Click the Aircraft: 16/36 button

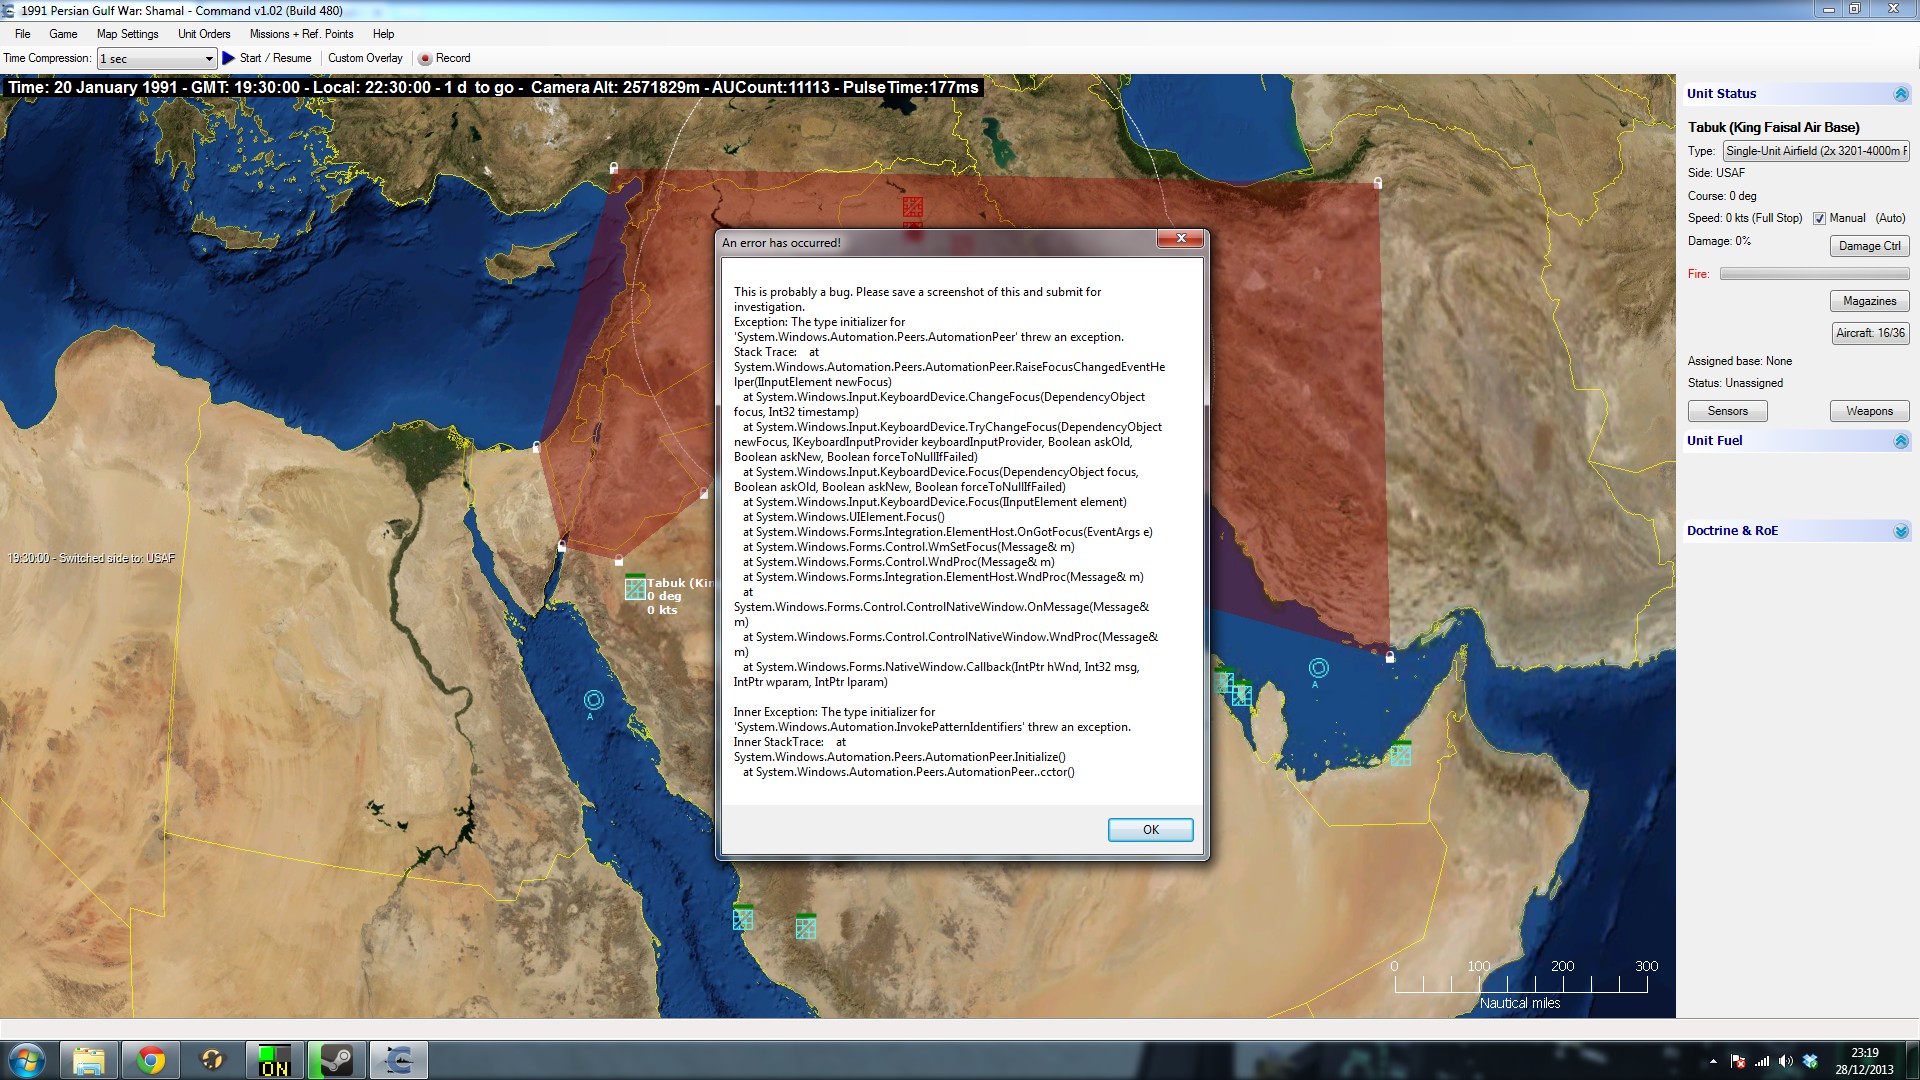coord(1870,333)
